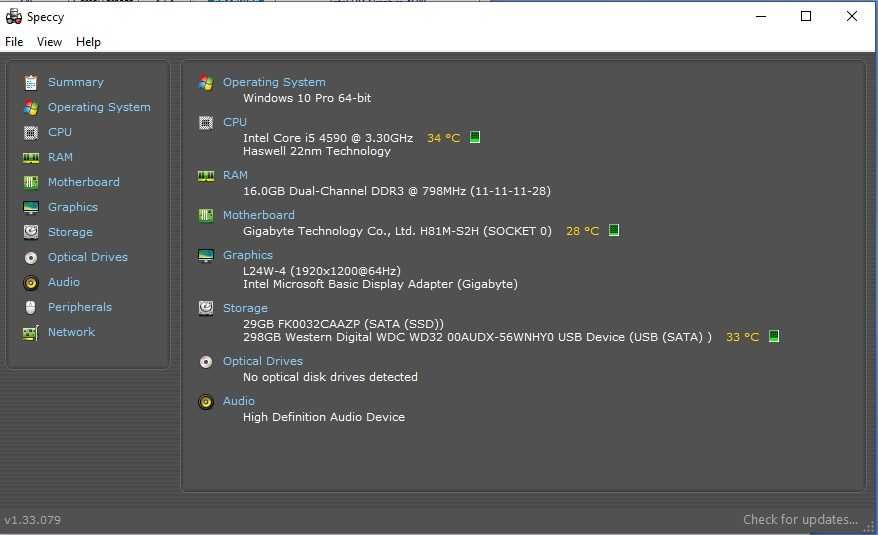Image resolution: width=878 pixels, height=535 pixels.
Task: Select Peripherals in the sidebar
Action: tap(80, 307)
